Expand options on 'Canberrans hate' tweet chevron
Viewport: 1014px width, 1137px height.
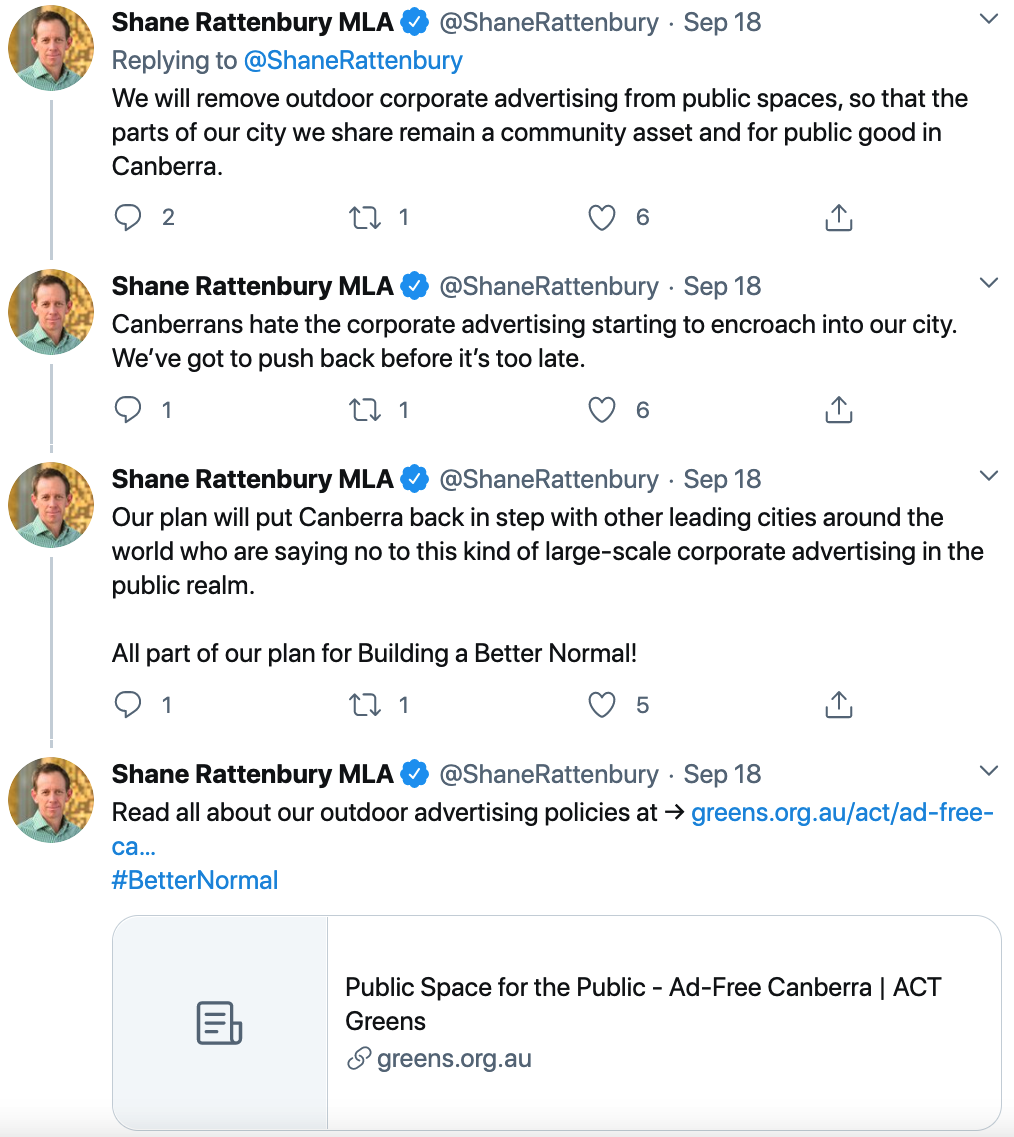988,283
